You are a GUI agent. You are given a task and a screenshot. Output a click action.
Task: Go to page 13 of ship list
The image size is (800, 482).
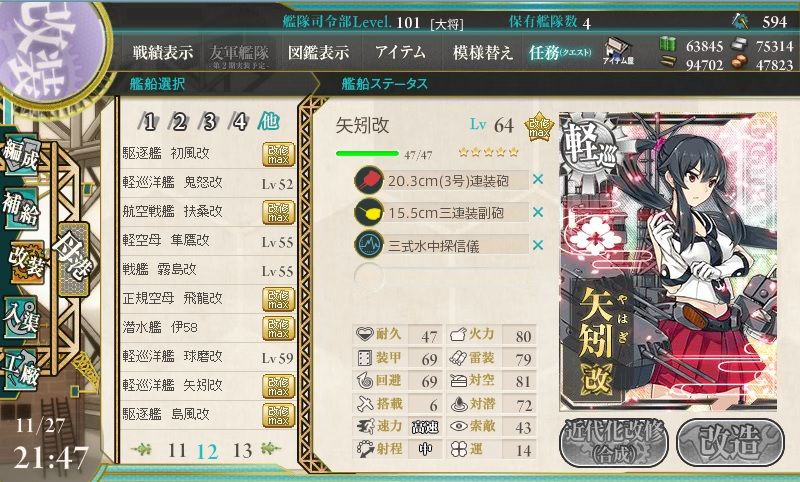[242, 450]
